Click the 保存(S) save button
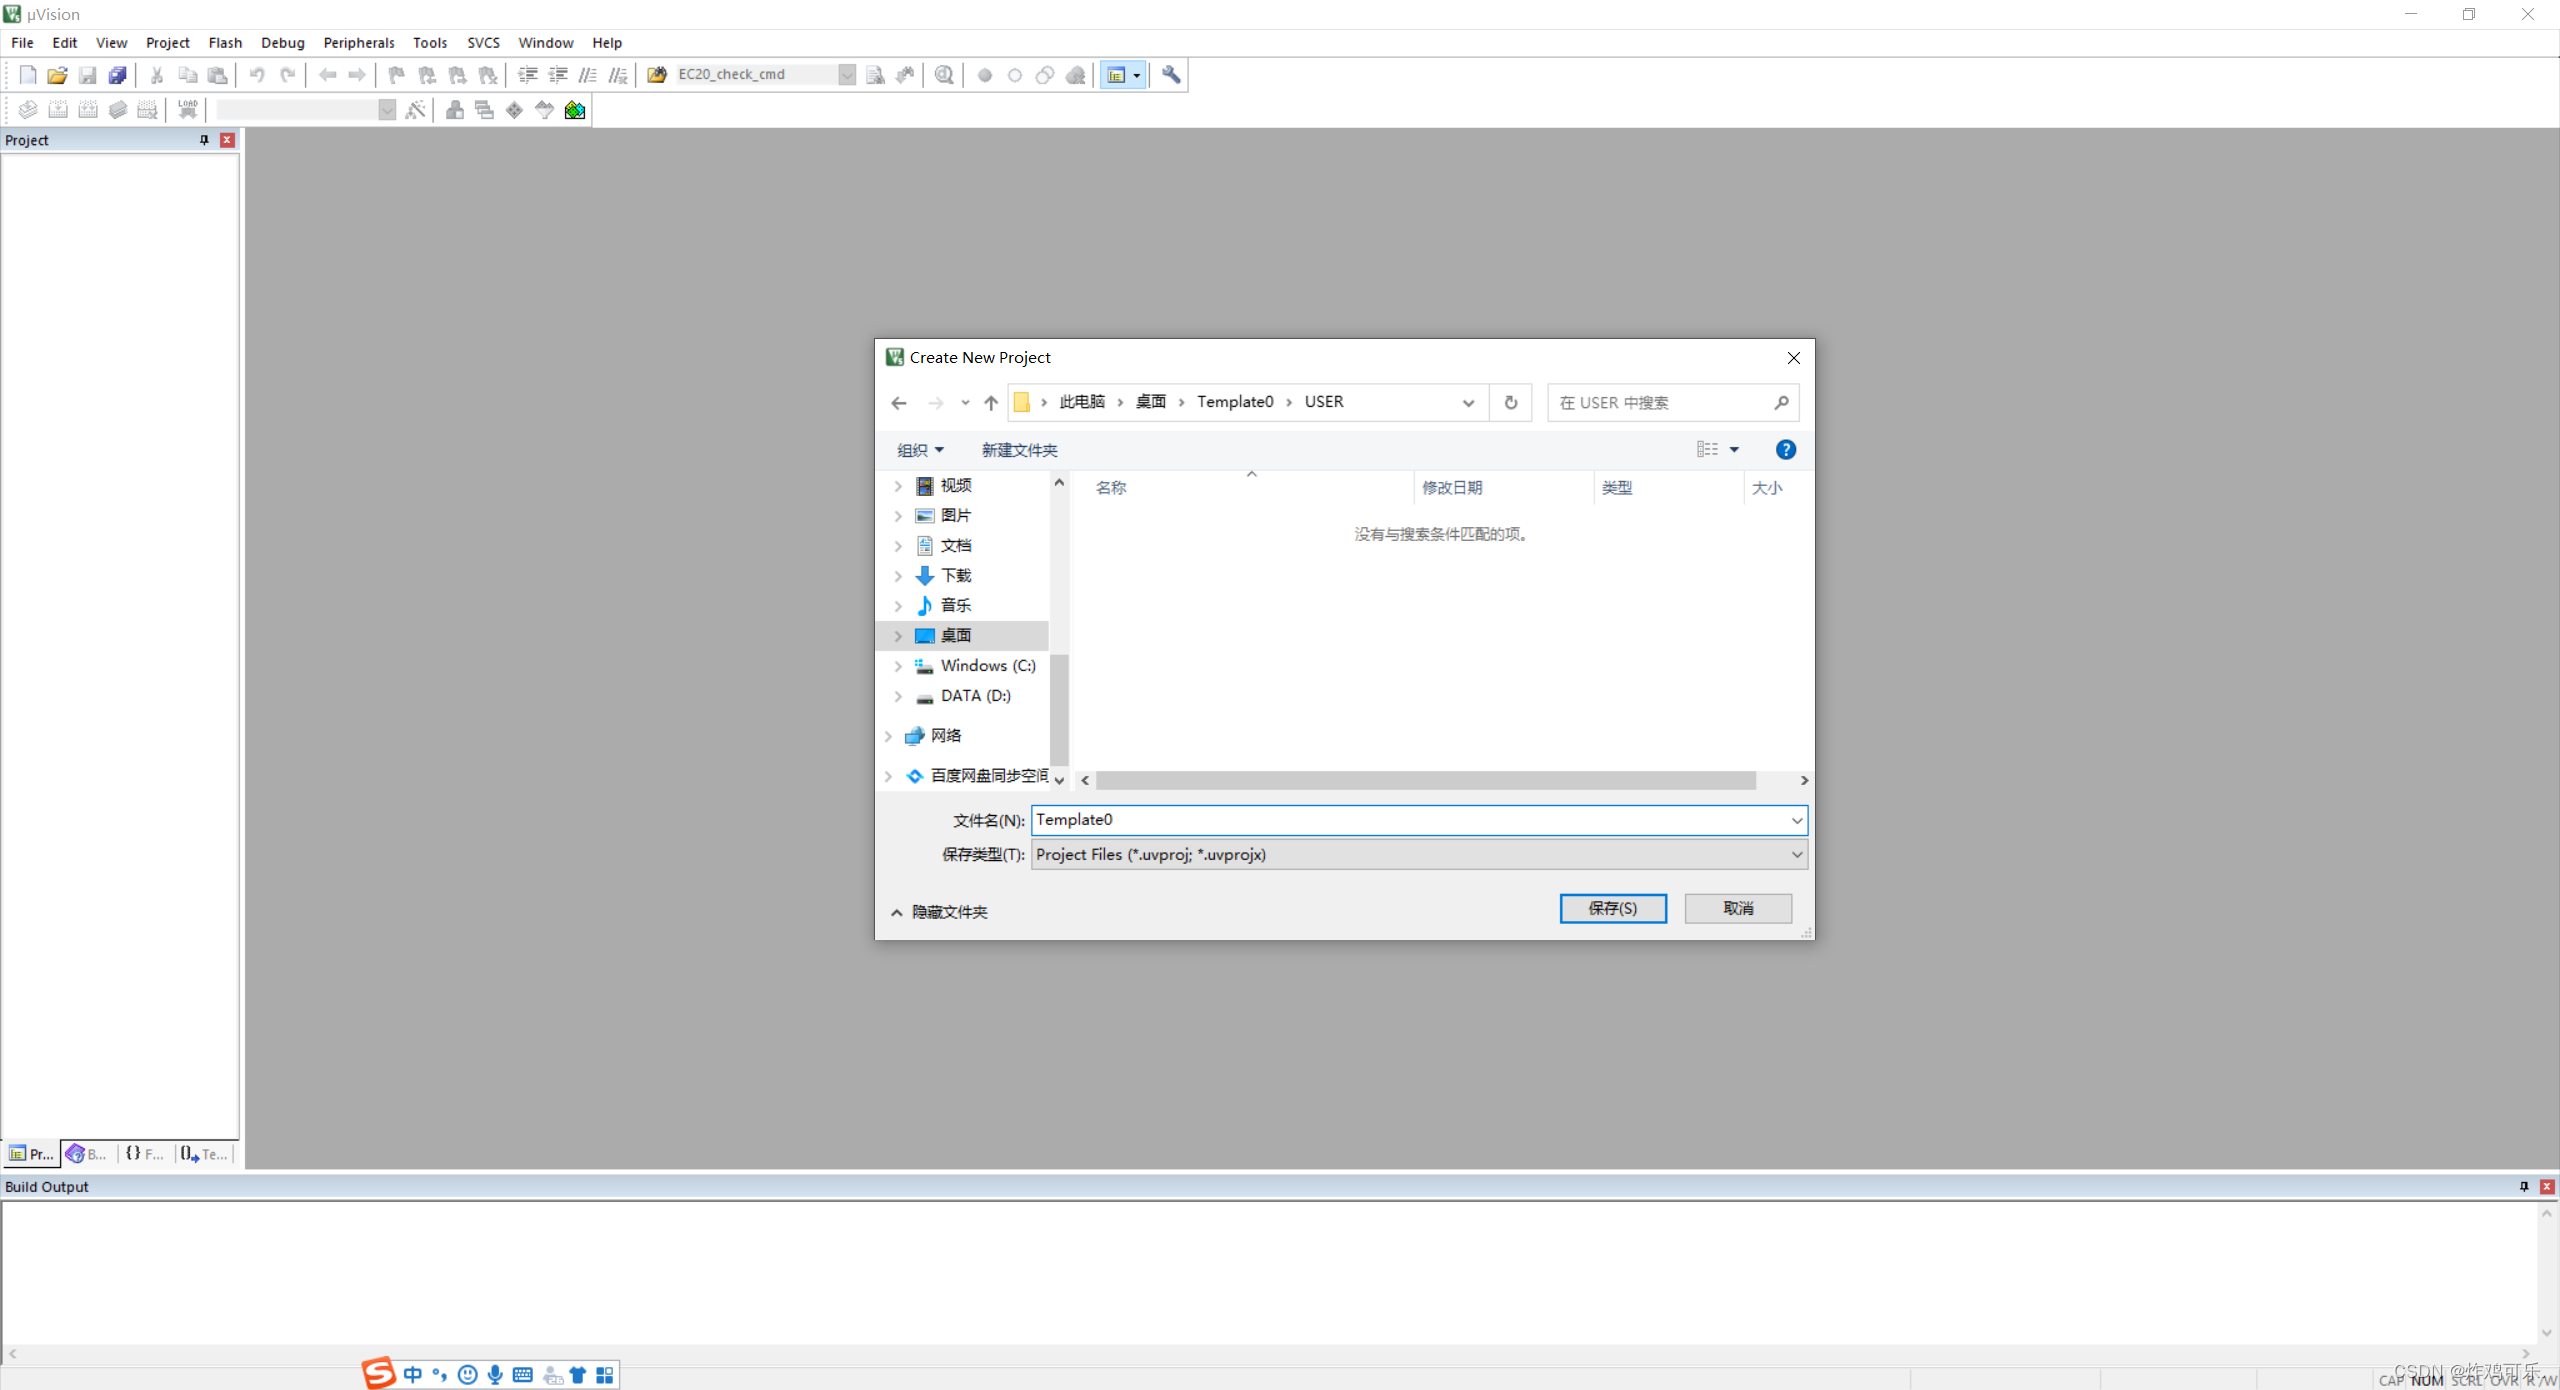 (1612, 908)
